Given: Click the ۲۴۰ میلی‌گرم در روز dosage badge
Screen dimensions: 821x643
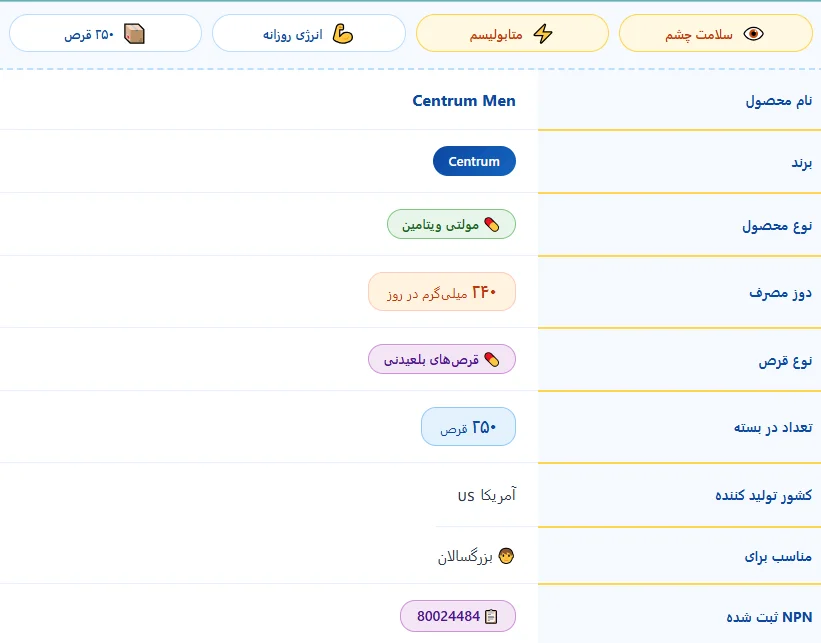Looking at the screenshot, I should click(442, 292).
